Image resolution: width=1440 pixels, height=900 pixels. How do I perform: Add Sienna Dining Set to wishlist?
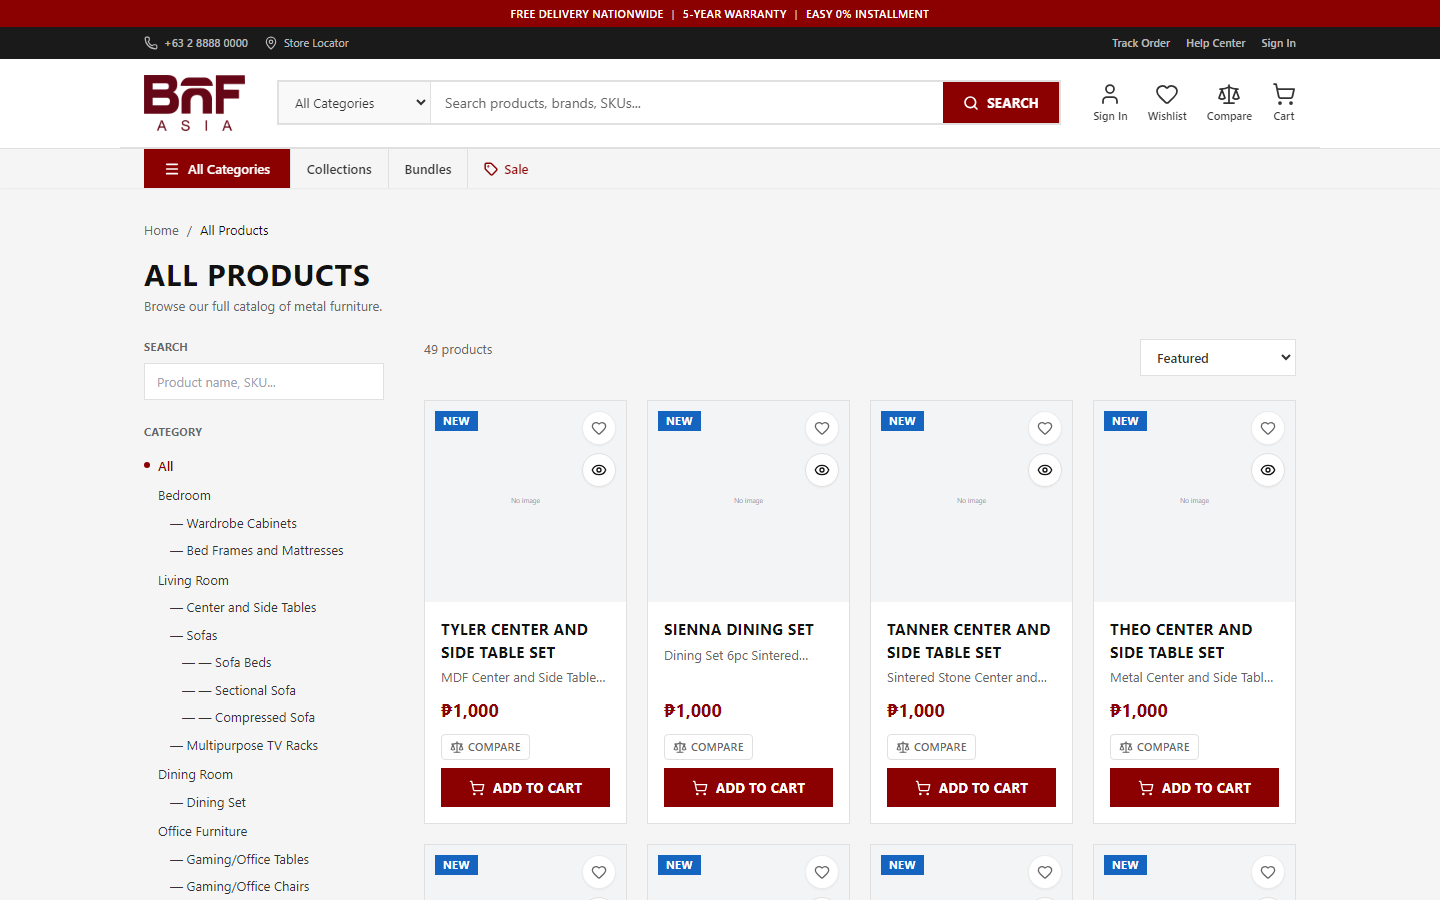[822, 428]
